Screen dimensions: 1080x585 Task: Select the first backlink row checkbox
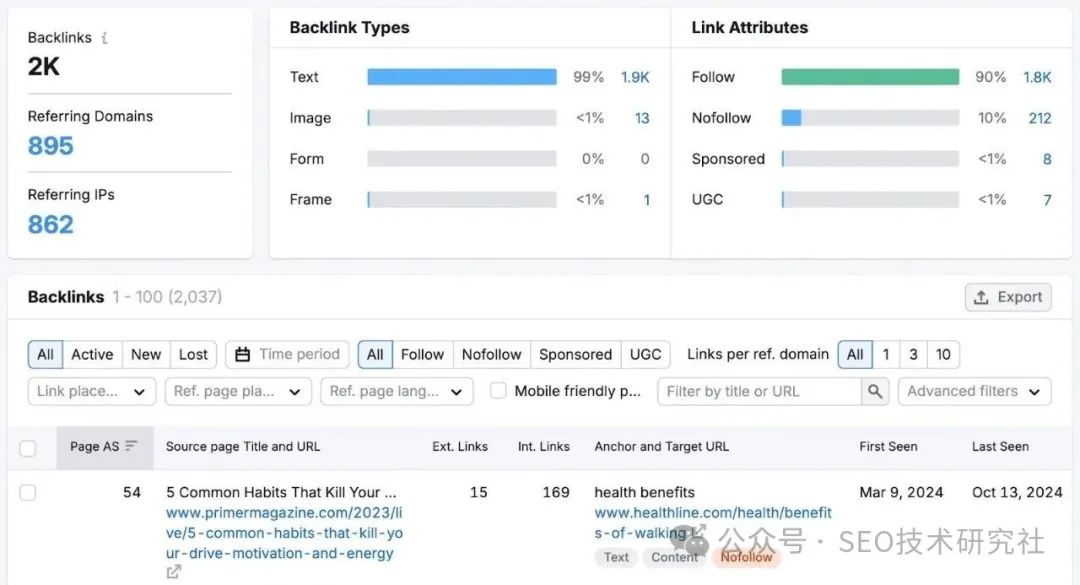click(x=28, y=493)
